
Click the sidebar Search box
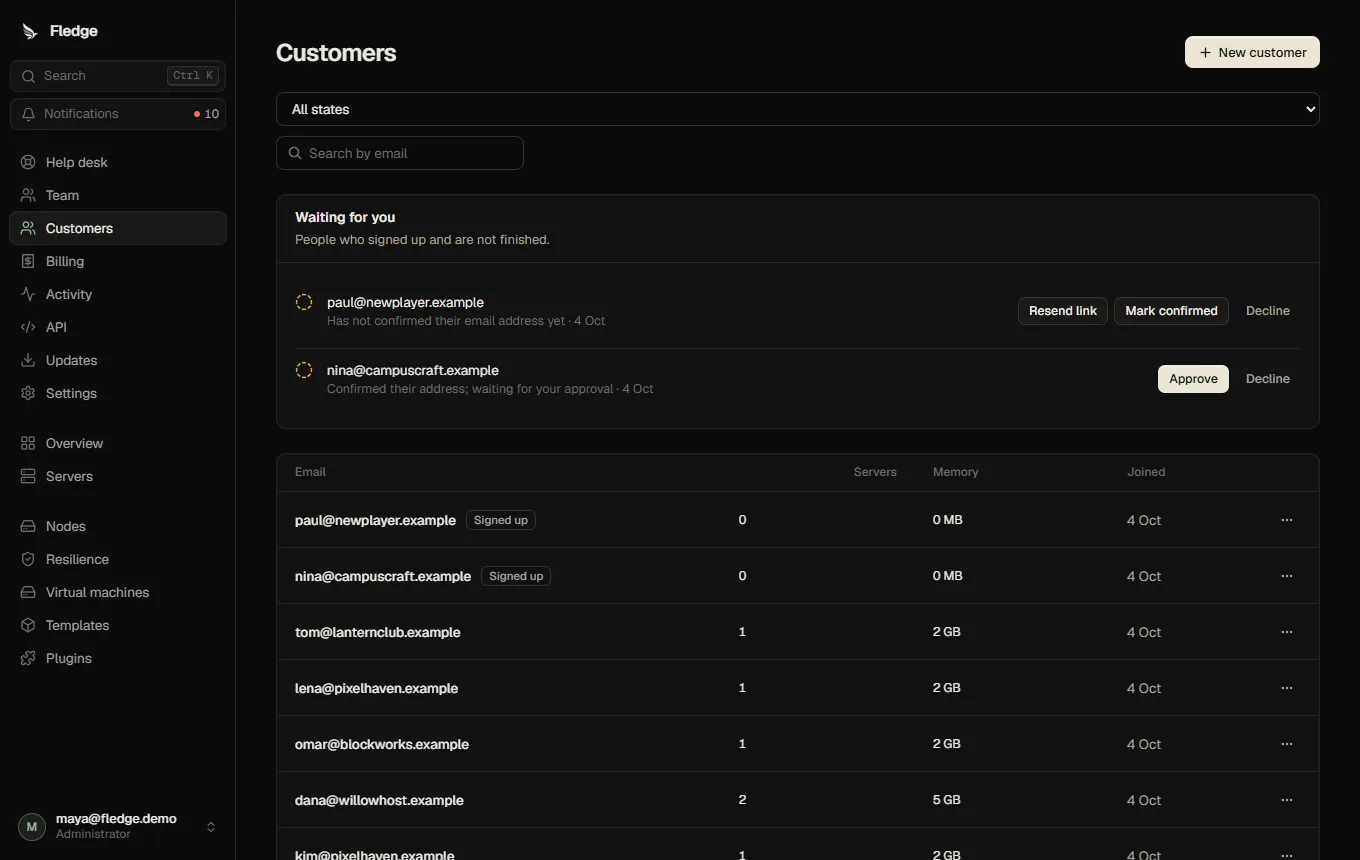point(118,76)
